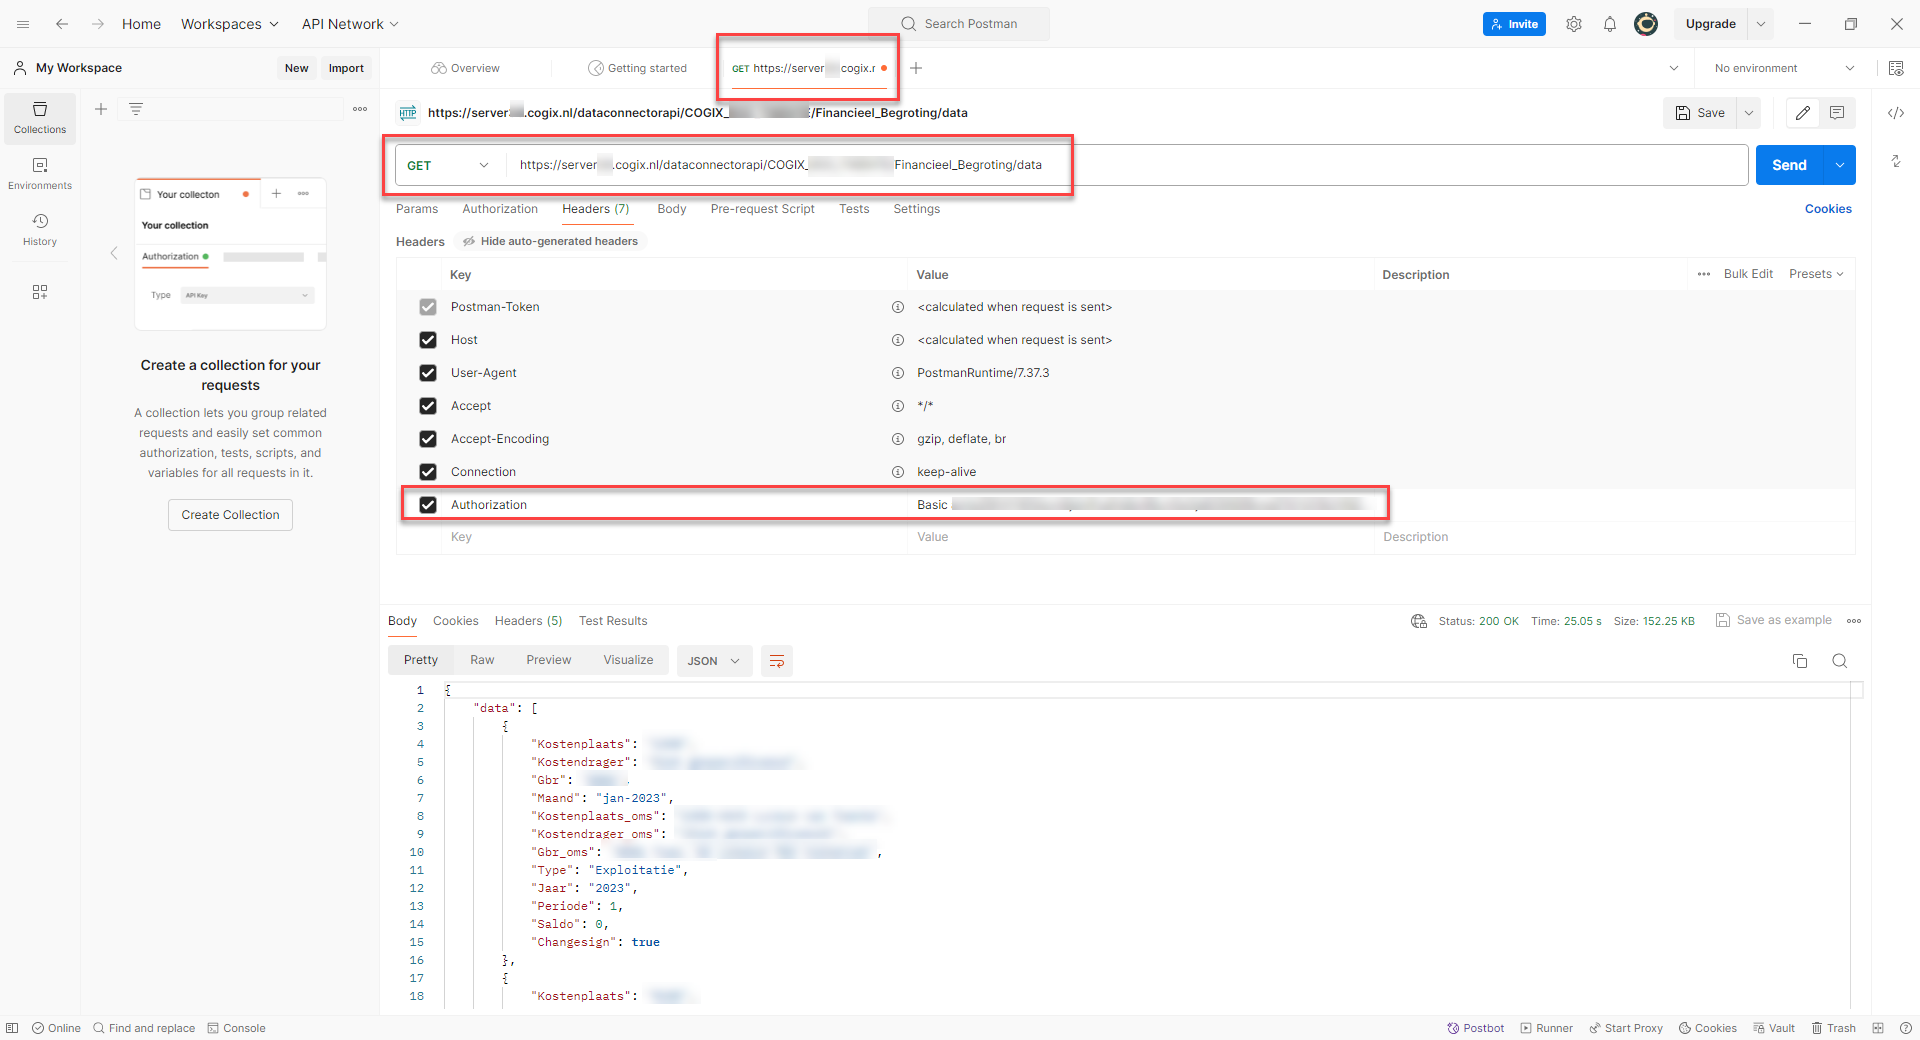Open the settings gear icon
1920x1040 pixels.
point(1574,24)
